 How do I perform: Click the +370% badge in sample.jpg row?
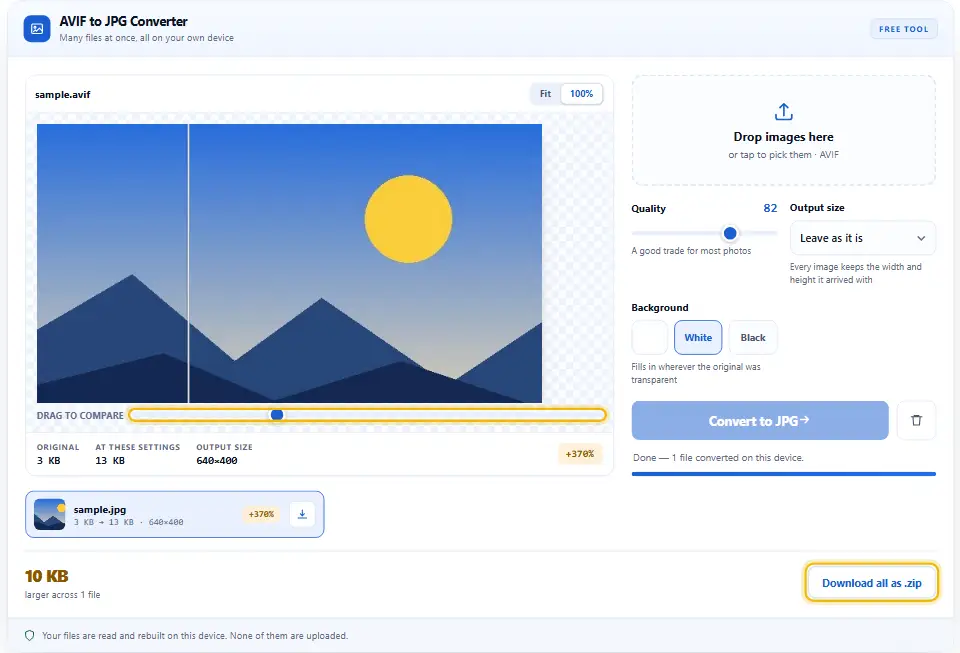(x=261, y=514)
